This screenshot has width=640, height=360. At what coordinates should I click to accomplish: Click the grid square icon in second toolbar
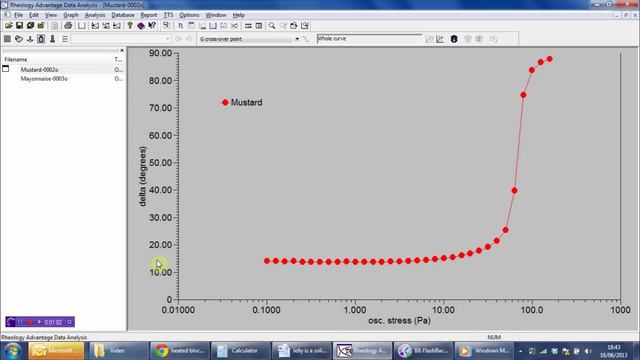click(7, 39)
